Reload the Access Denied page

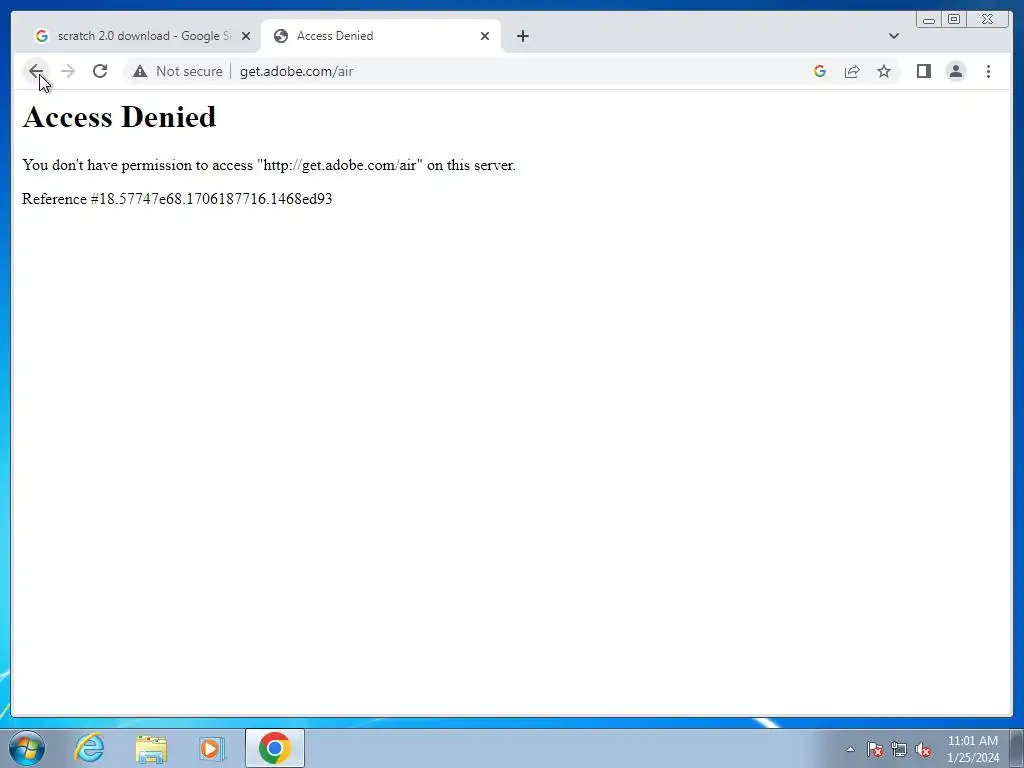100,71
